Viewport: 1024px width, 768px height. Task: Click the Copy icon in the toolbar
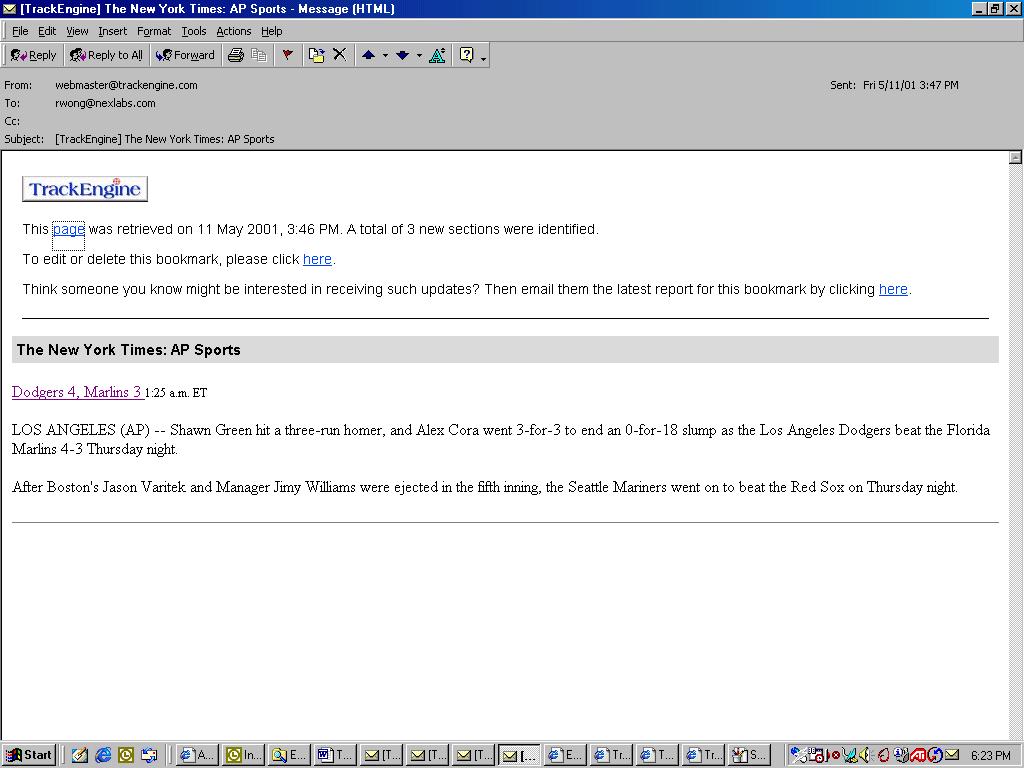[259, 56]
